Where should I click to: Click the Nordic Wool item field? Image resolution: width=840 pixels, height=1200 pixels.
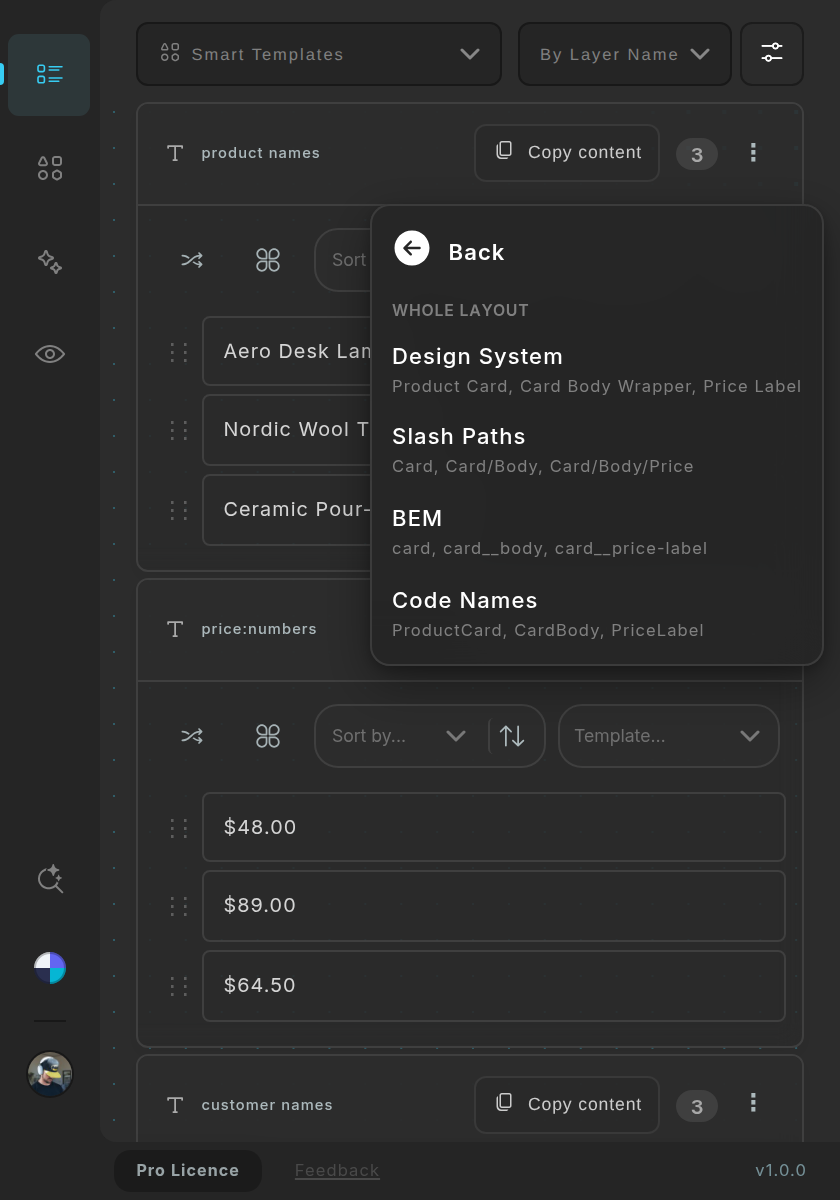point(287,430)
